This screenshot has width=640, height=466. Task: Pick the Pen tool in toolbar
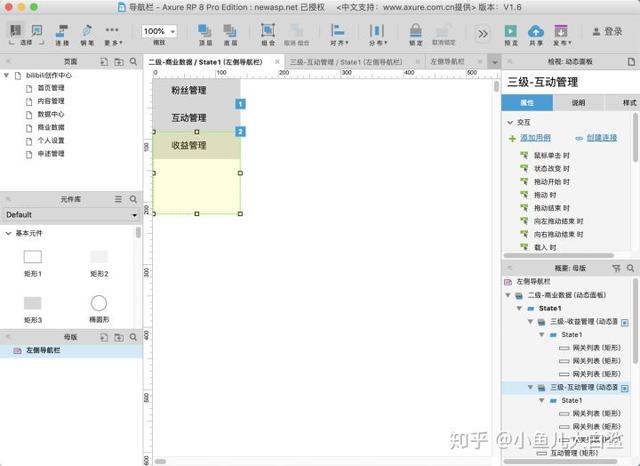87,34
